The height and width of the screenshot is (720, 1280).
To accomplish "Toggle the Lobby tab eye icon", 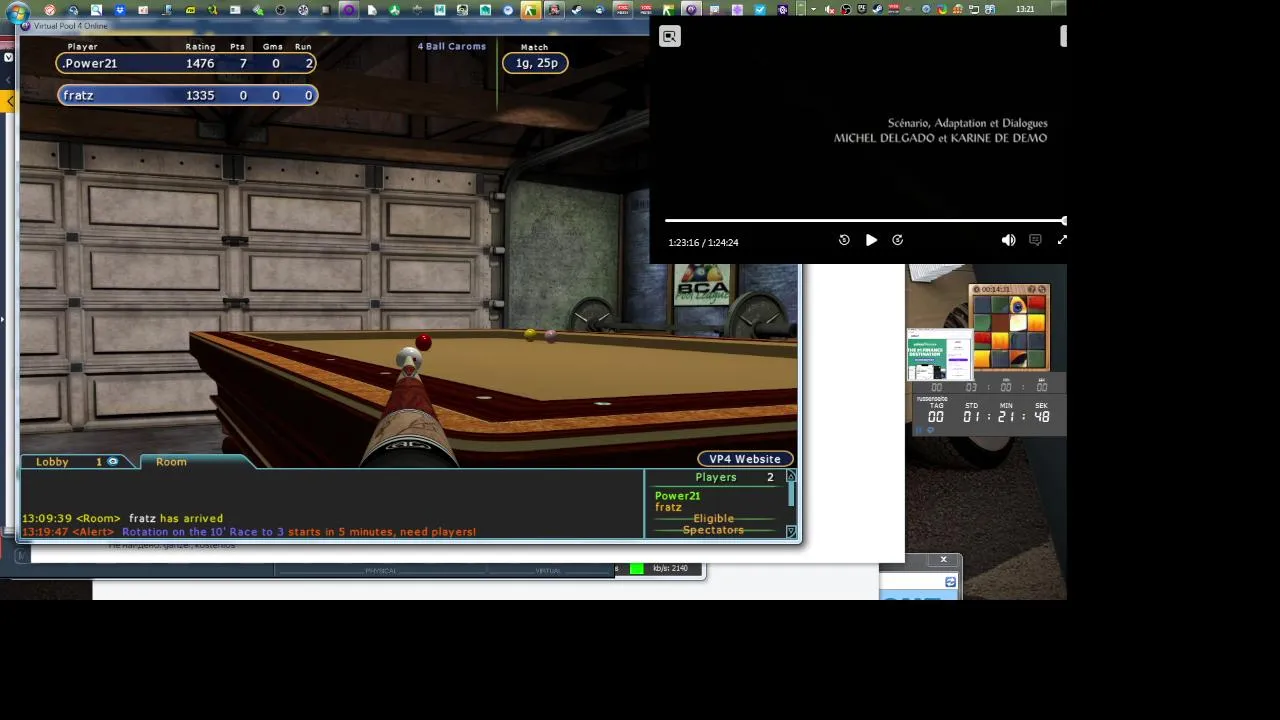I will pyautogui.click(x=112, y=462).
